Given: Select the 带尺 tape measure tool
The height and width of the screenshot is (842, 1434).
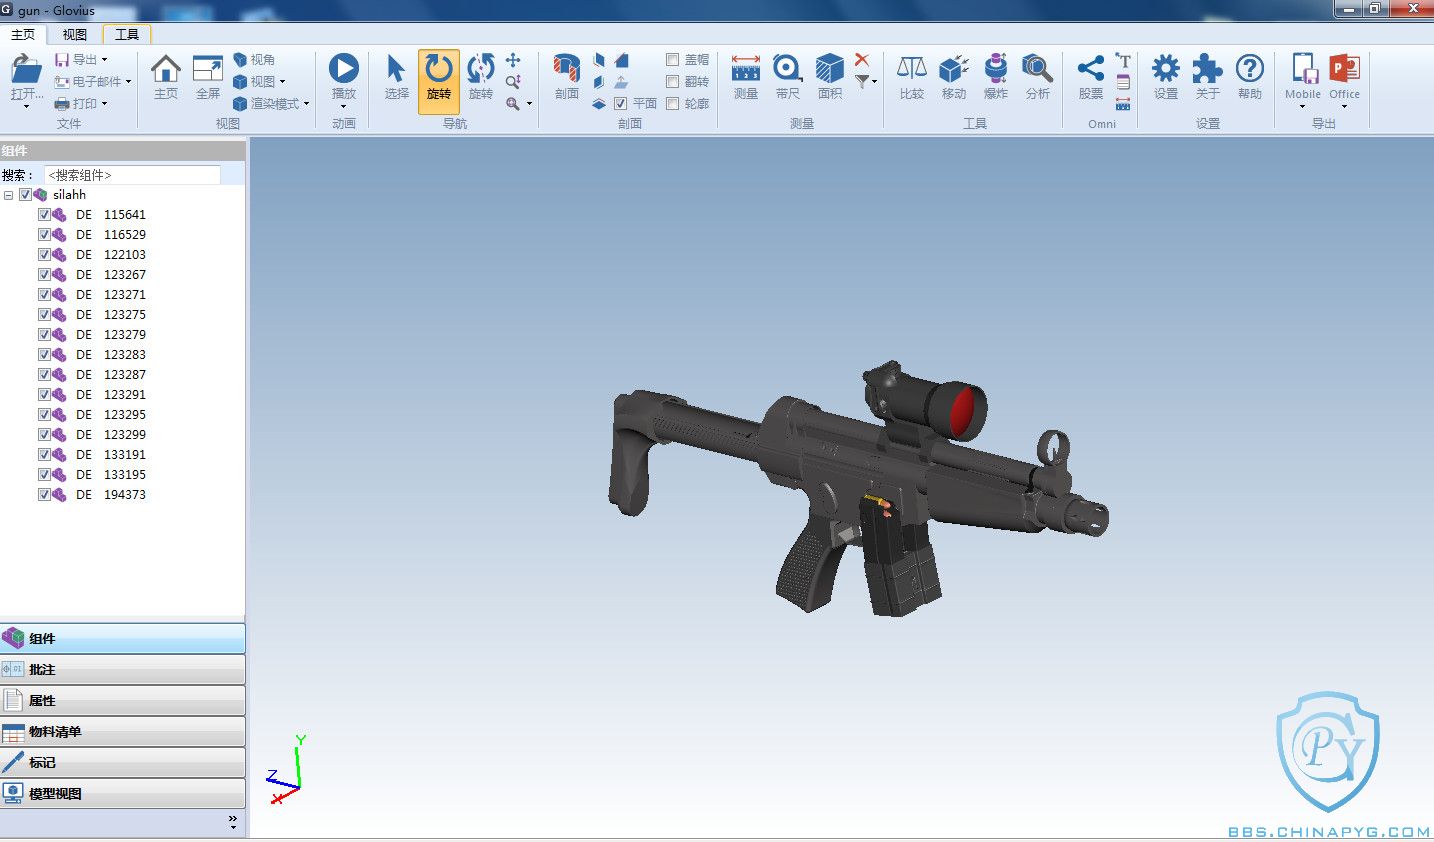Looking at the screenshot, I should (788, 69).
